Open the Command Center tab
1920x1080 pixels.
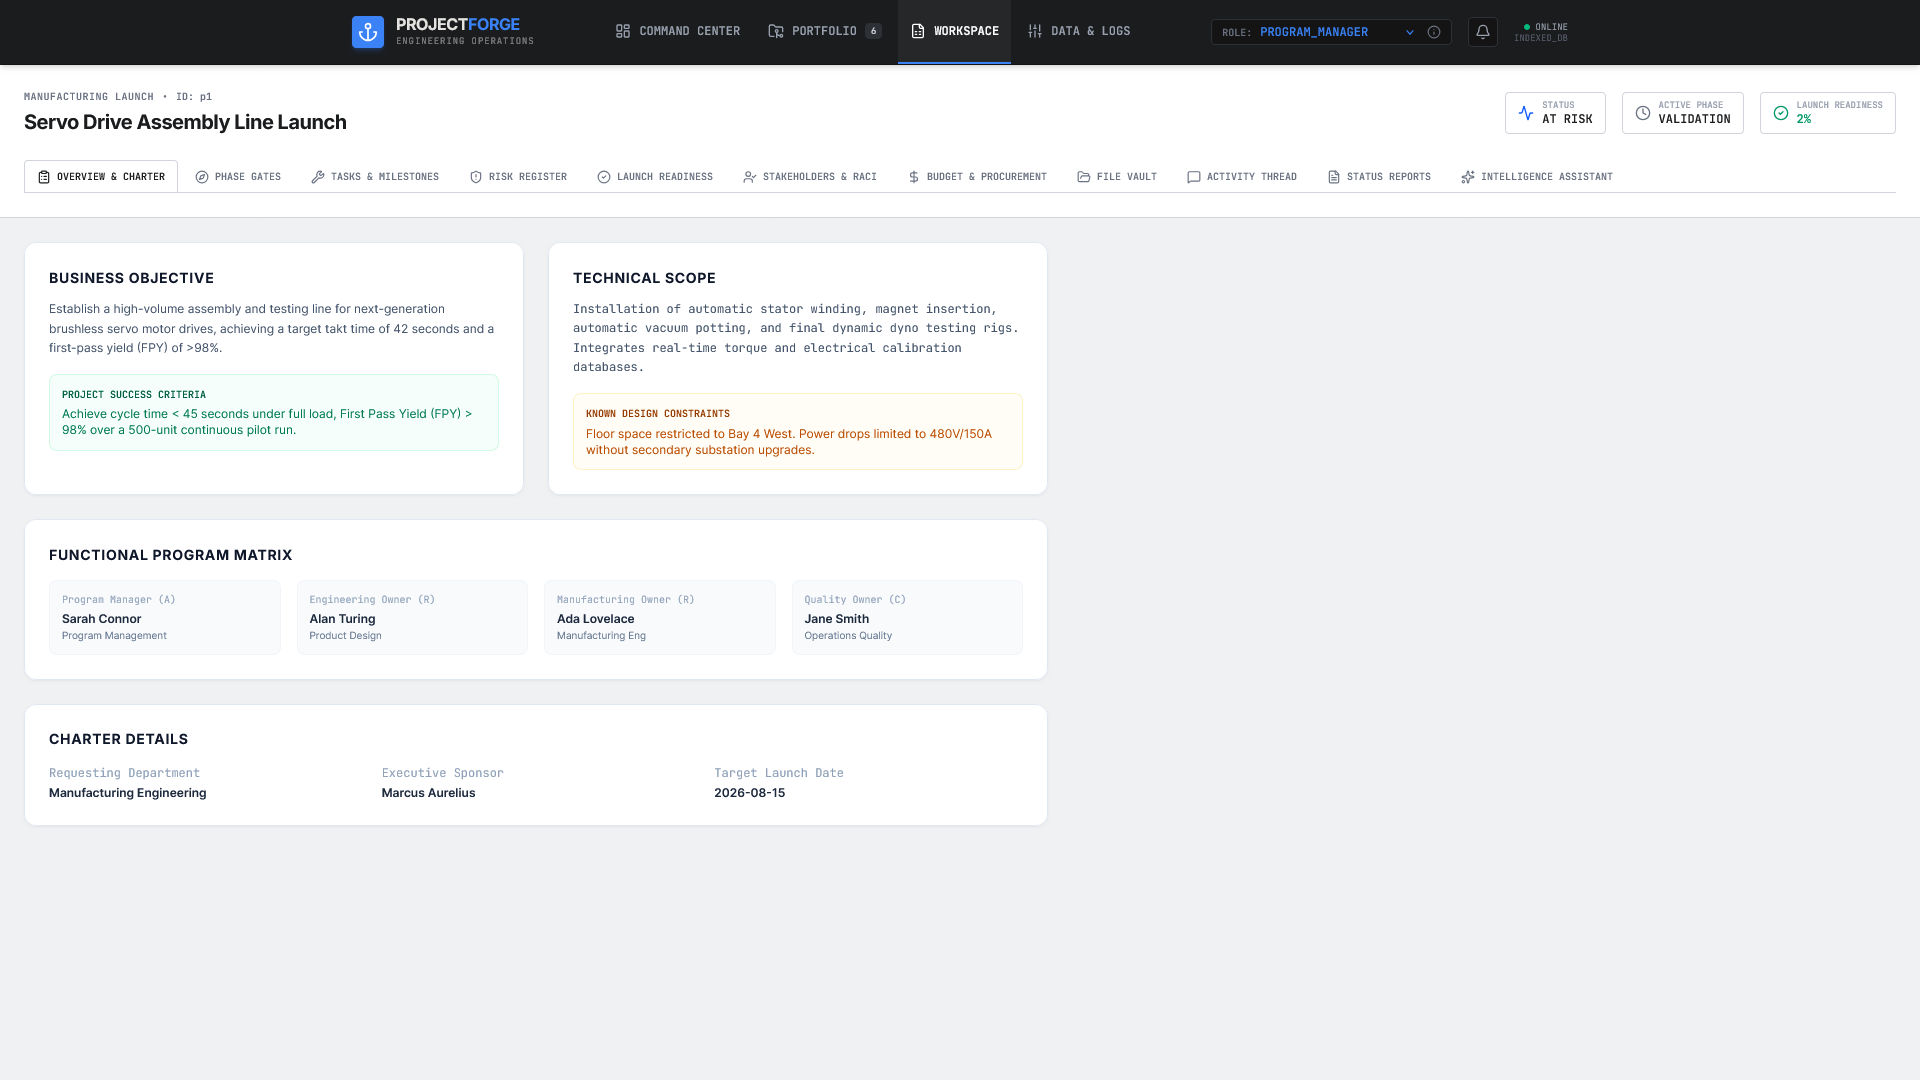678,31
